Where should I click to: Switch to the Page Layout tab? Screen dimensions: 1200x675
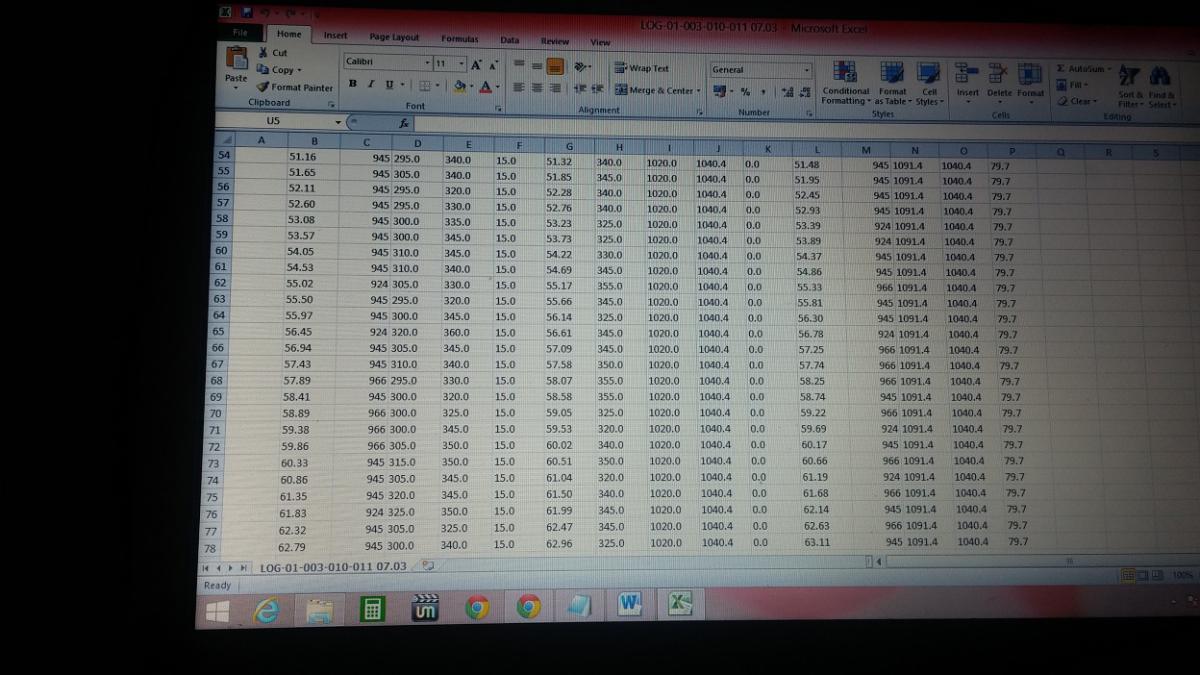click(x=394, y=37)
